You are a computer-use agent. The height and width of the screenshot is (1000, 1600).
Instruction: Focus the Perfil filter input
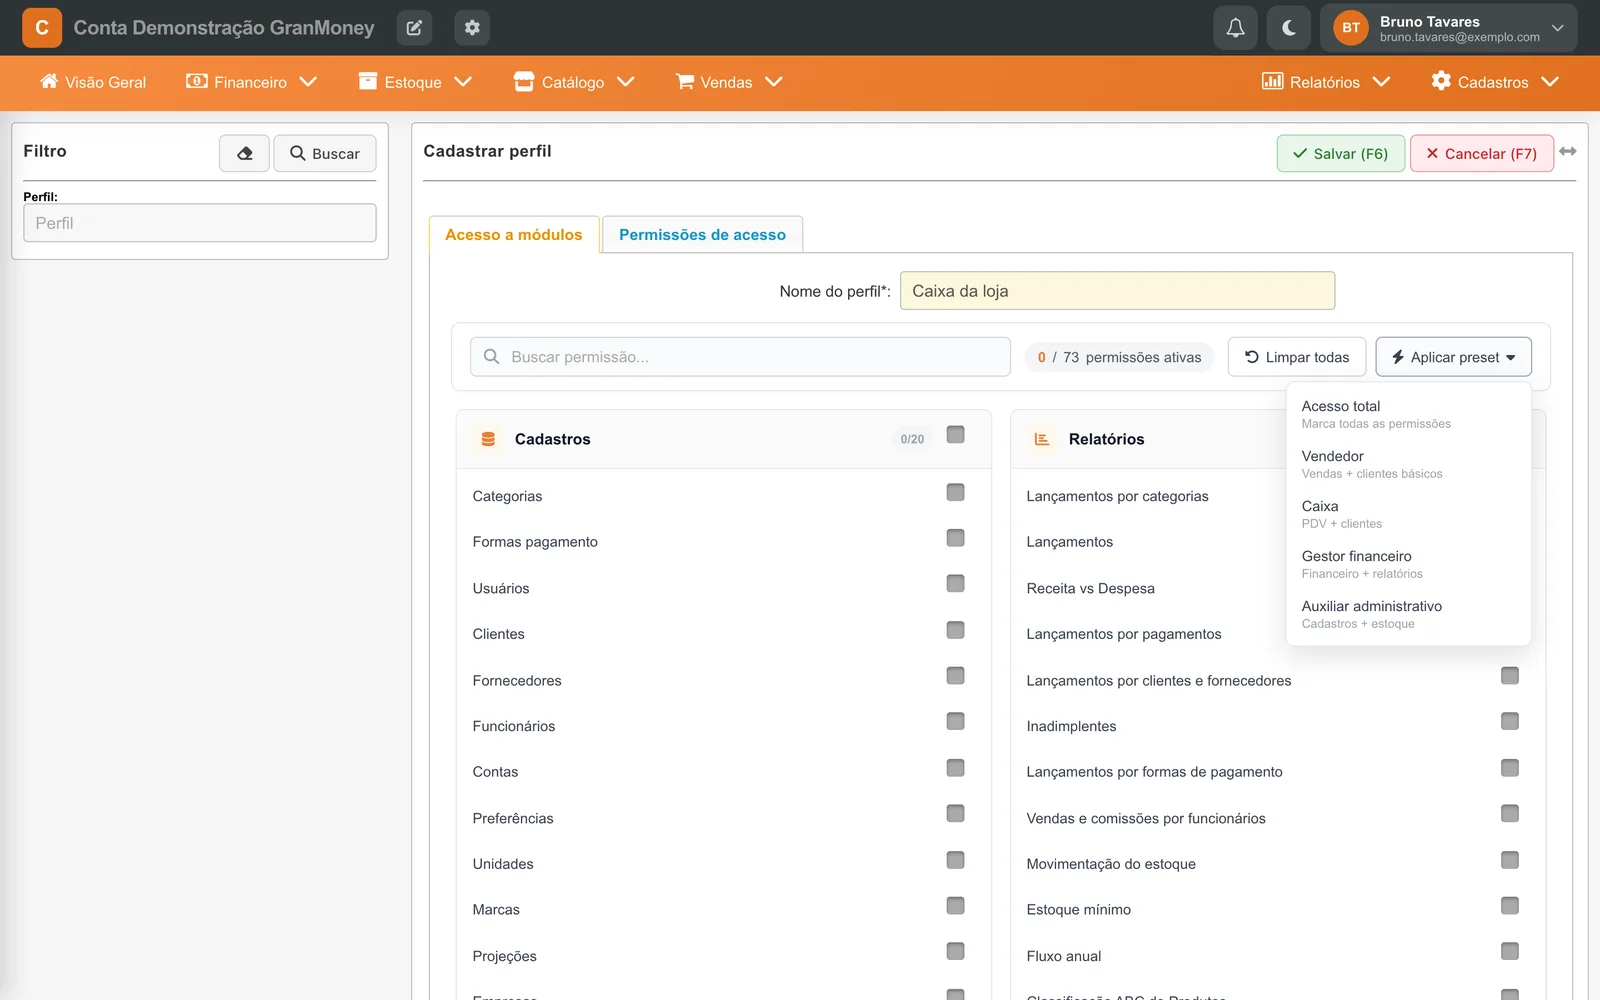(200, 223)
